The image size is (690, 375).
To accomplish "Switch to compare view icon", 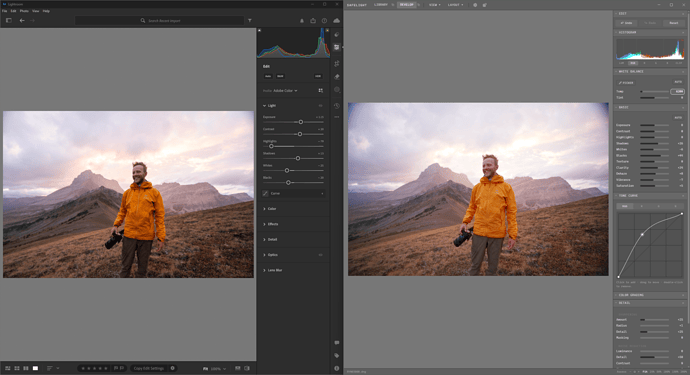I will tap(26, 368).
